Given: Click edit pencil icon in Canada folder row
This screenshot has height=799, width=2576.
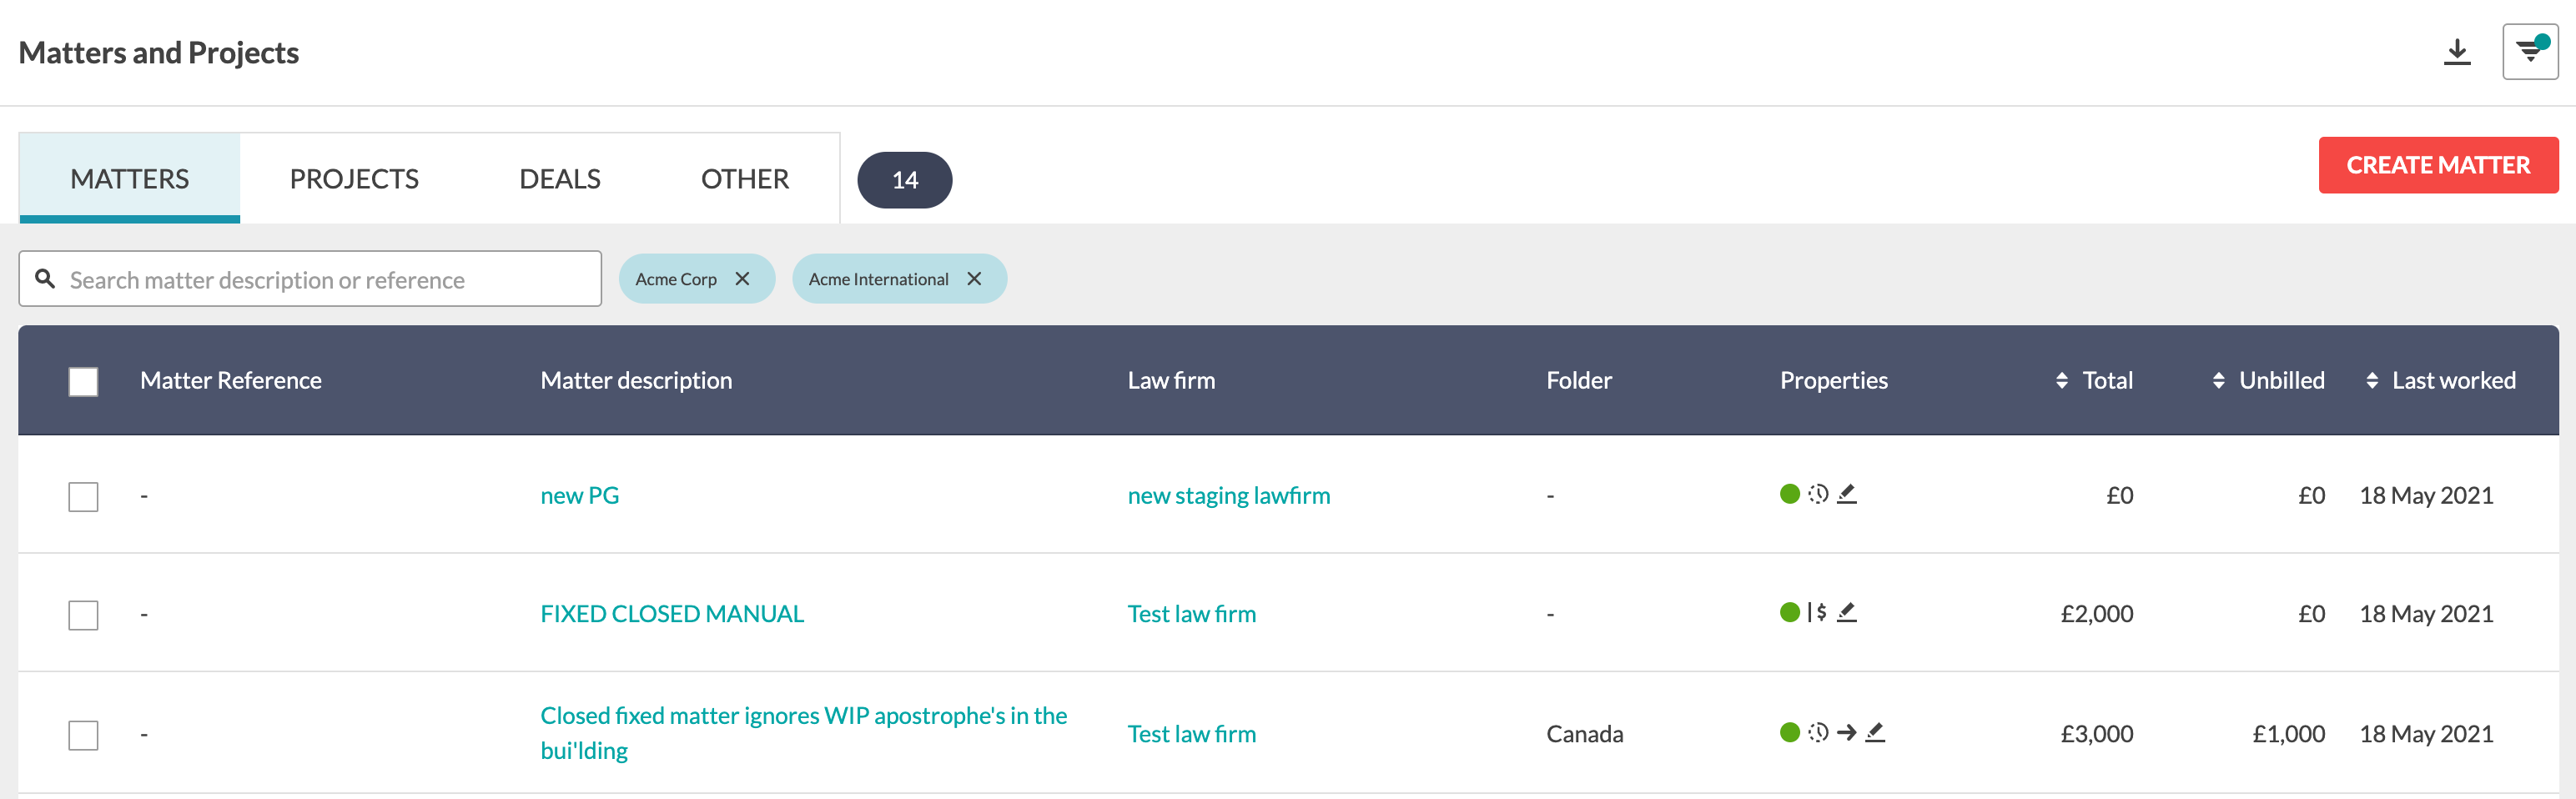Looking at the screenshot, I should pos(1876,733).
